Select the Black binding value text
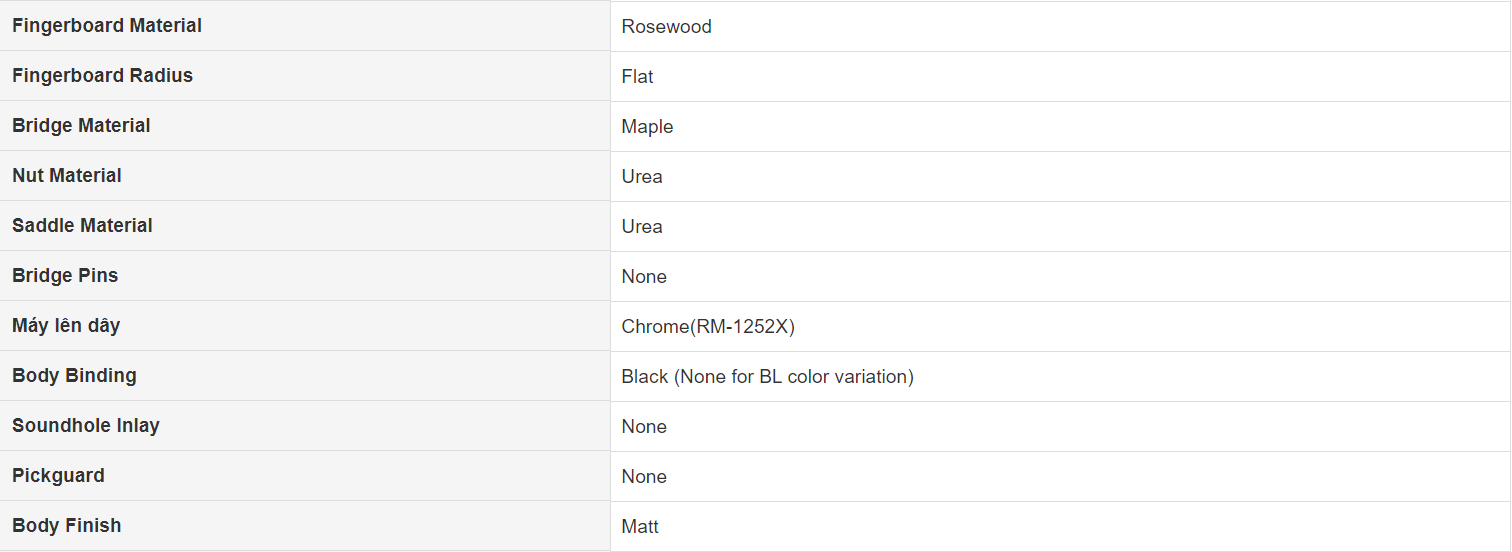 [767, 377]
